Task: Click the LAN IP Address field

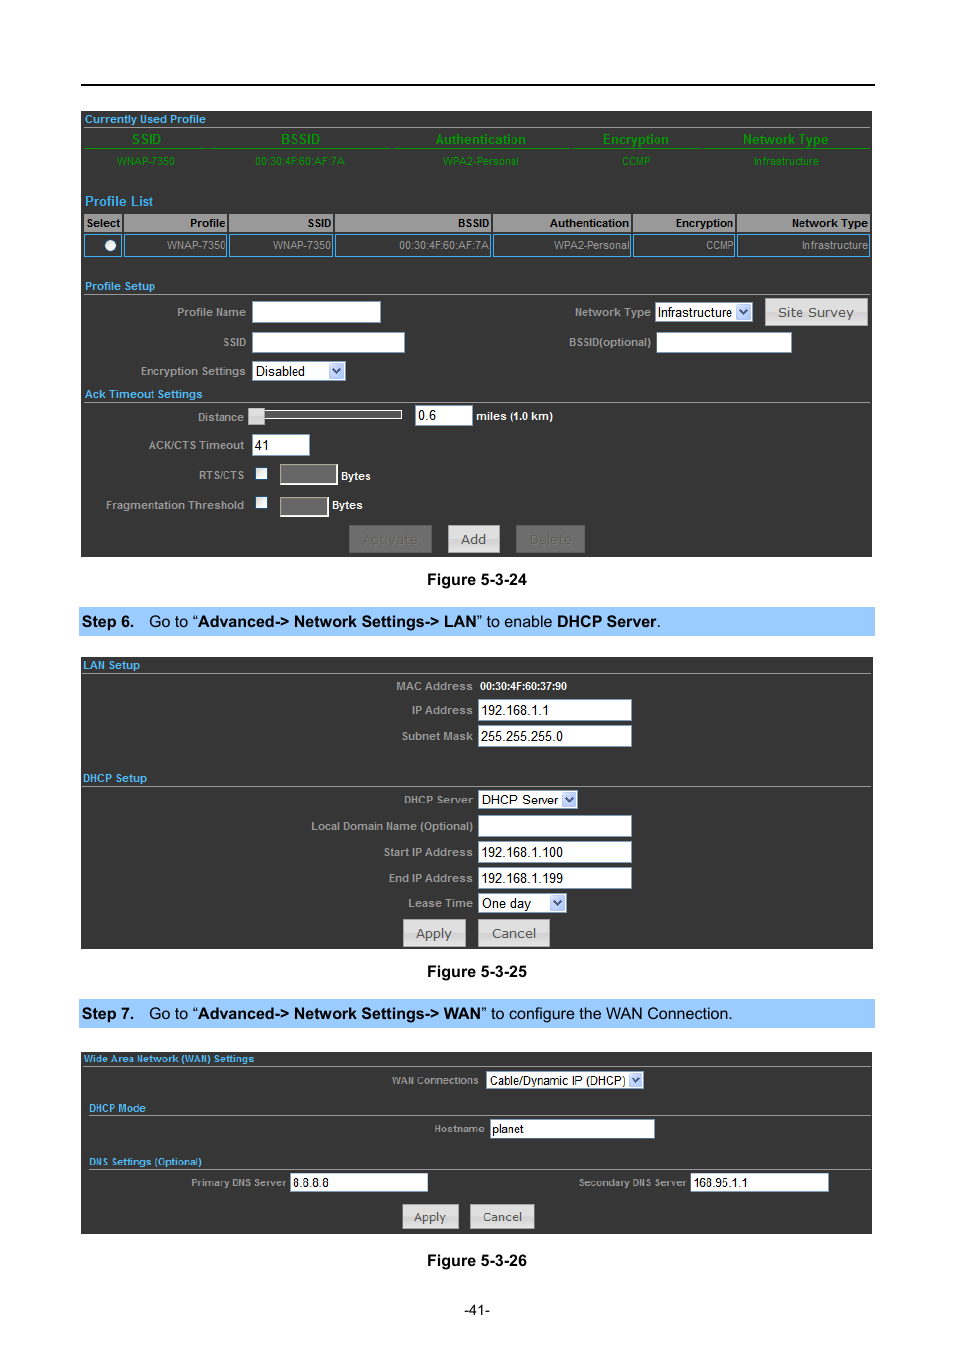Action: tap(554, 710)
